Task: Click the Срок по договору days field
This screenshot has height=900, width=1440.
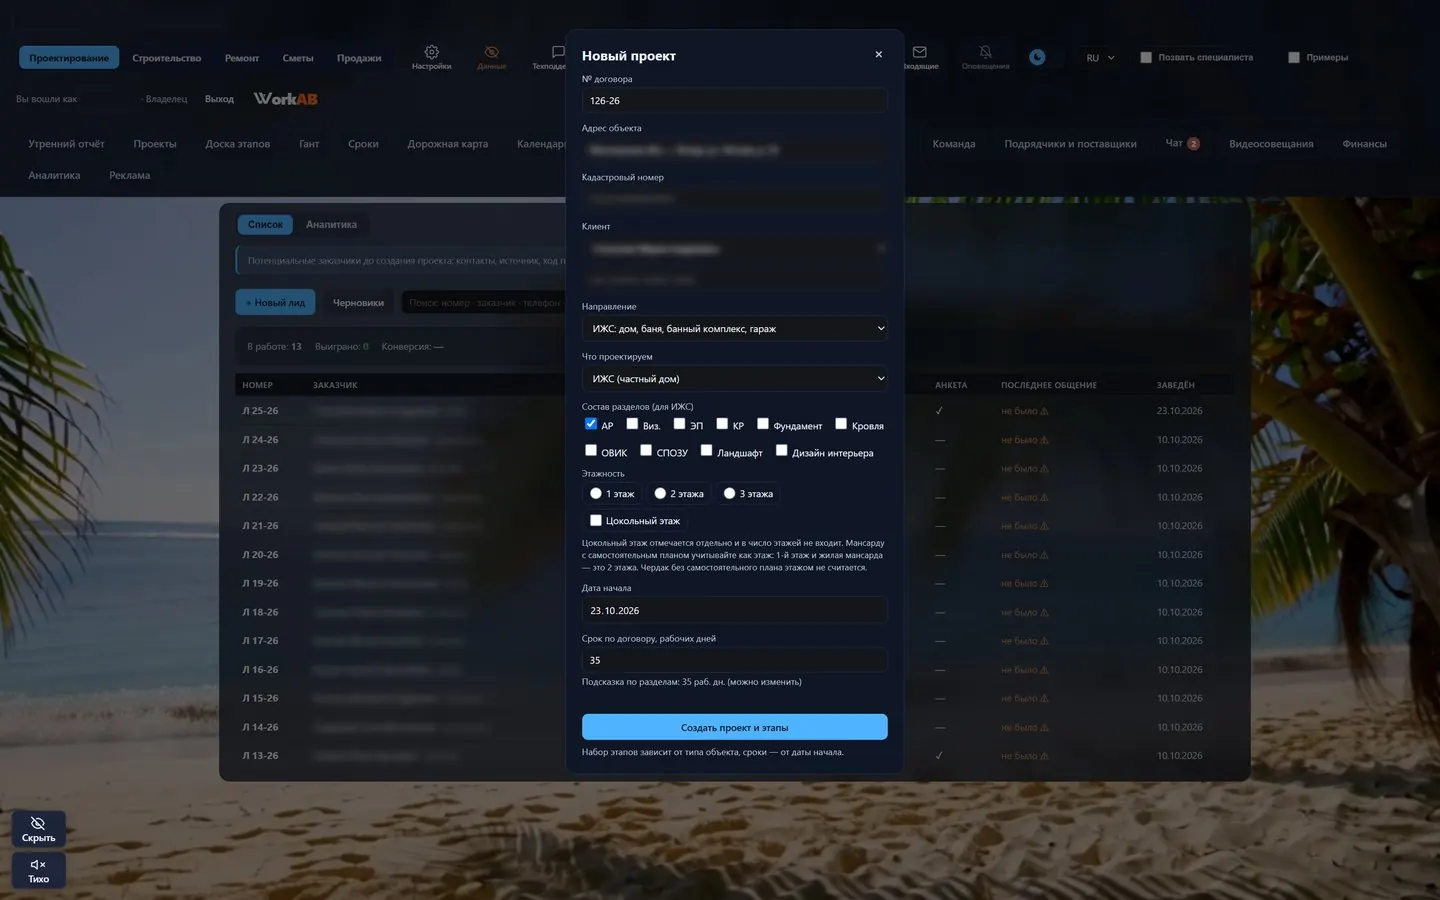Action: (x=735, y=661)
